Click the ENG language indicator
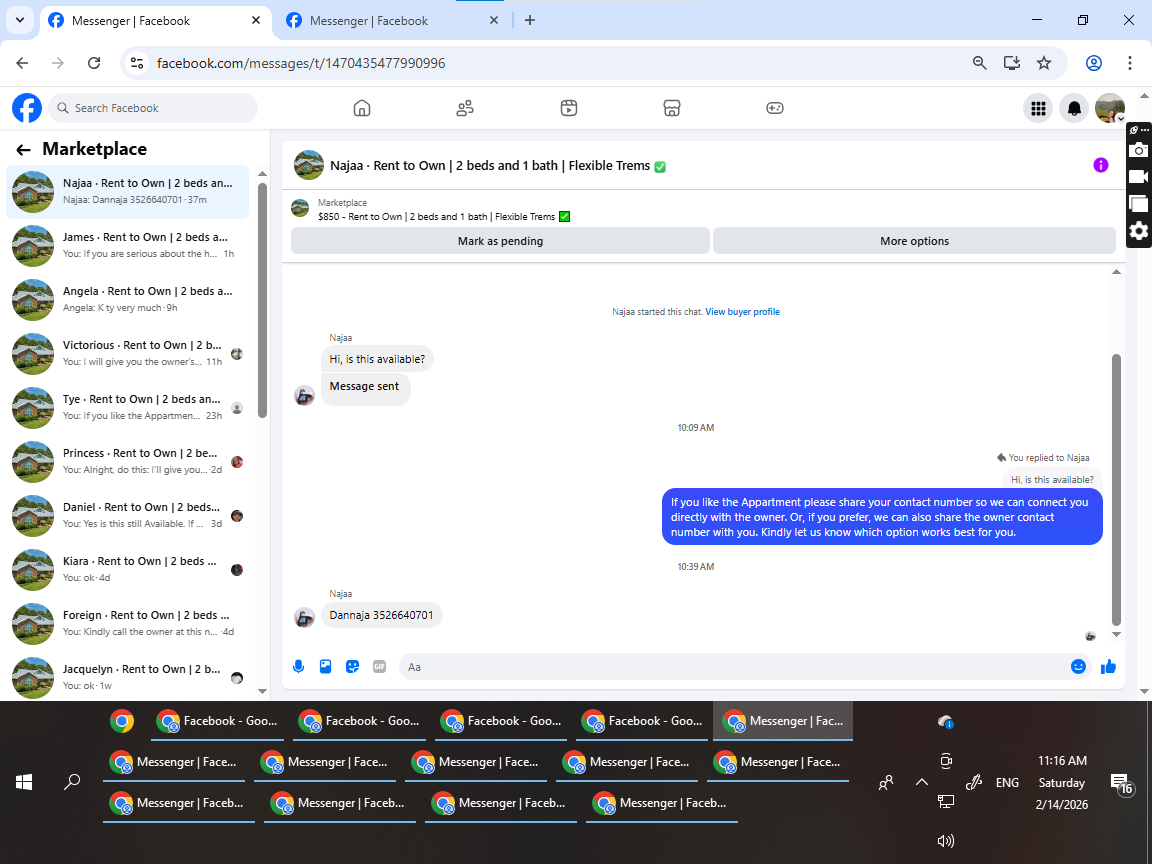Screen dimensions: 1152x864 click(1007, 782)
